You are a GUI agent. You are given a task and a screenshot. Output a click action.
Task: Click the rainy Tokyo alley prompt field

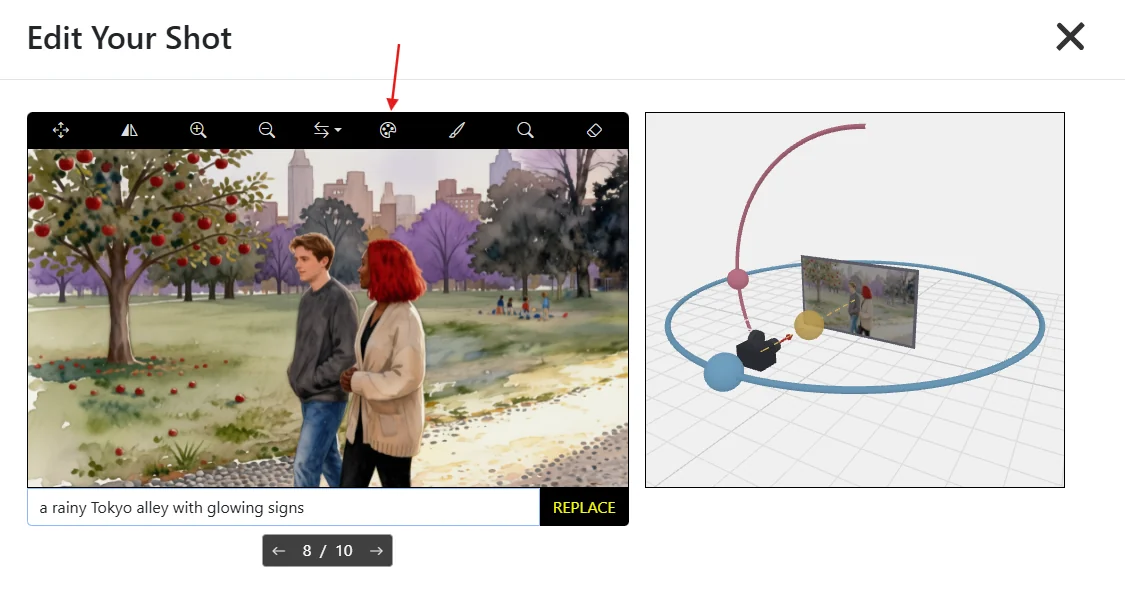[280, 507]
